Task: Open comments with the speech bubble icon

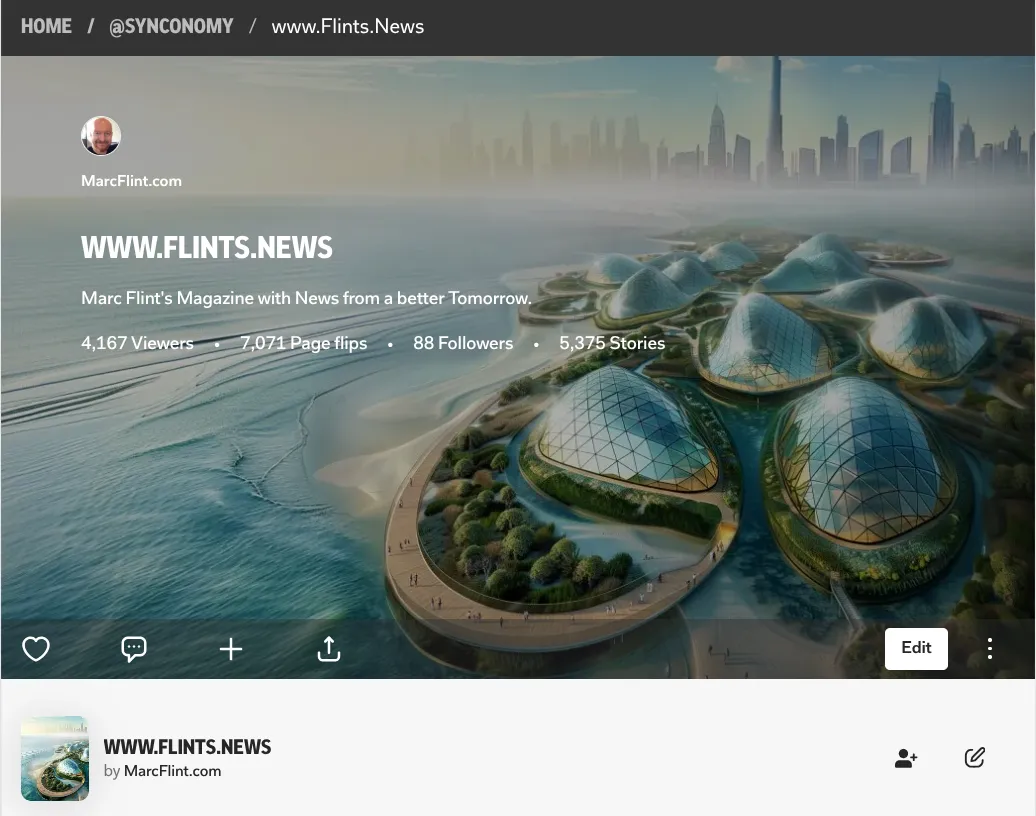Action: pos(133,649)
